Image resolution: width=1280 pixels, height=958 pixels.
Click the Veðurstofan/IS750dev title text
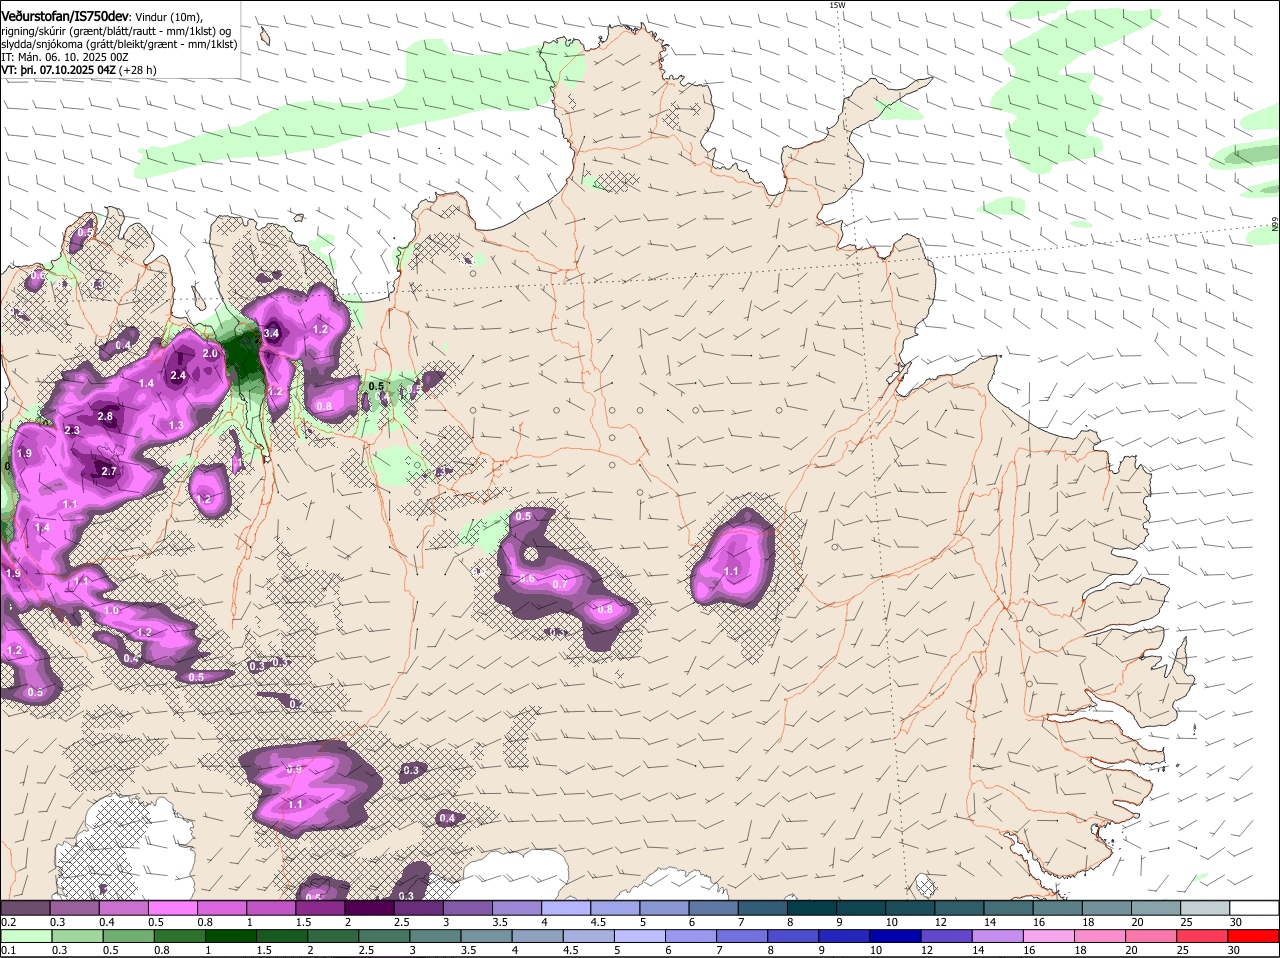click(x=64, y=16)
